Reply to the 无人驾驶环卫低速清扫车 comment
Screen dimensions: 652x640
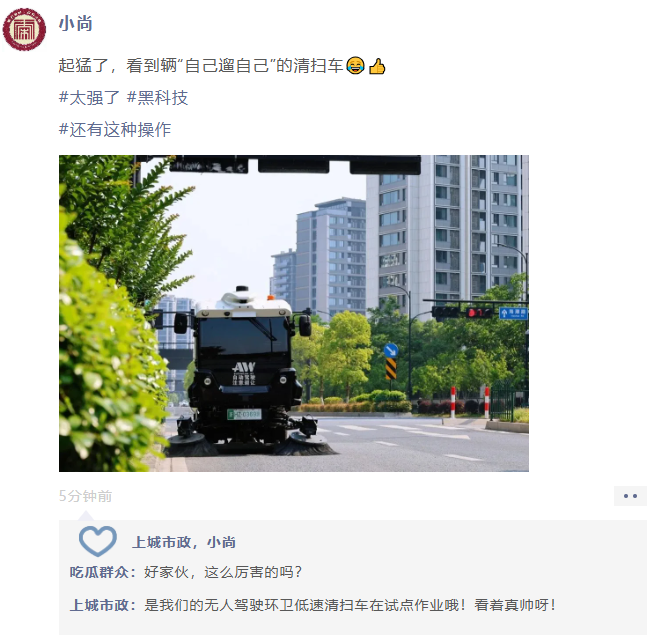tap(349, 605)
